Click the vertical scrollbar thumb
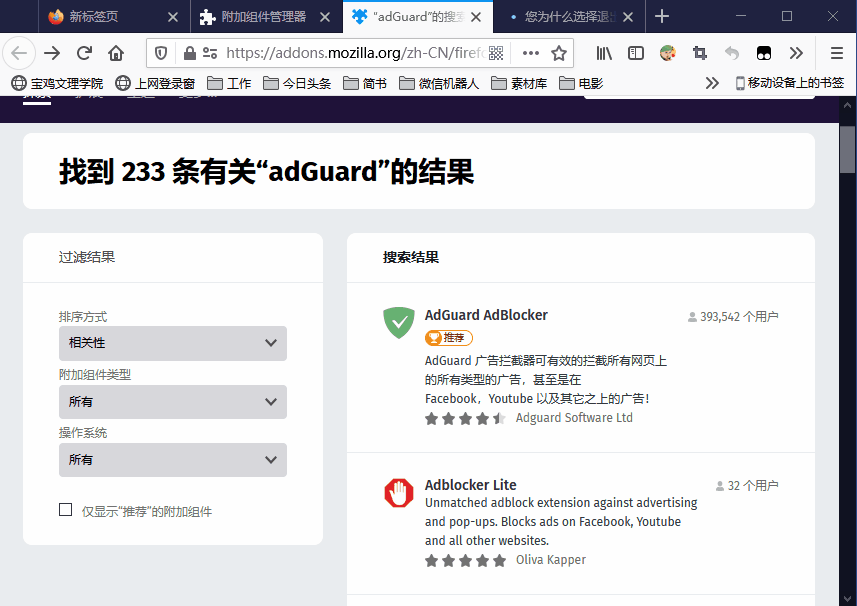Viewport: 857px width, 606px height. pyautogui.click(x=848, y=149)
